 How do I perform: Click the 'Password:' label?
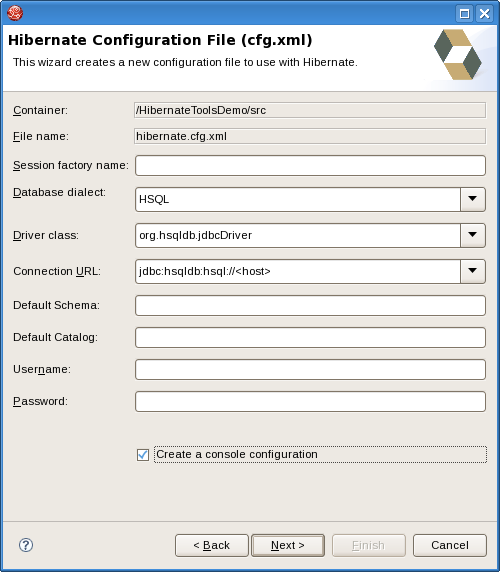pyautogui.click(x=40, y=401)
